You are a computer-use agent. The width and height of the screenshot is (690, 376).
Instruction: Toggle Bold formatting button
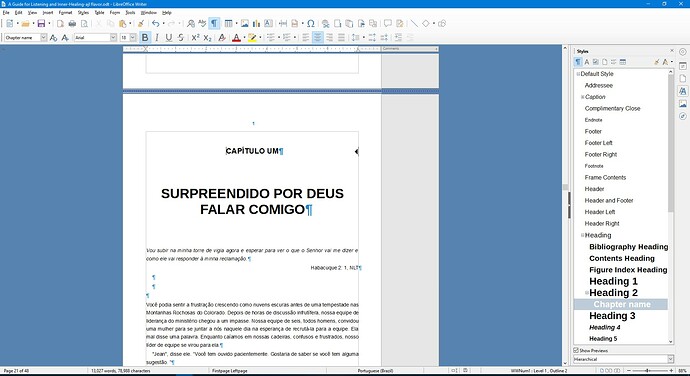pos(145,38)
